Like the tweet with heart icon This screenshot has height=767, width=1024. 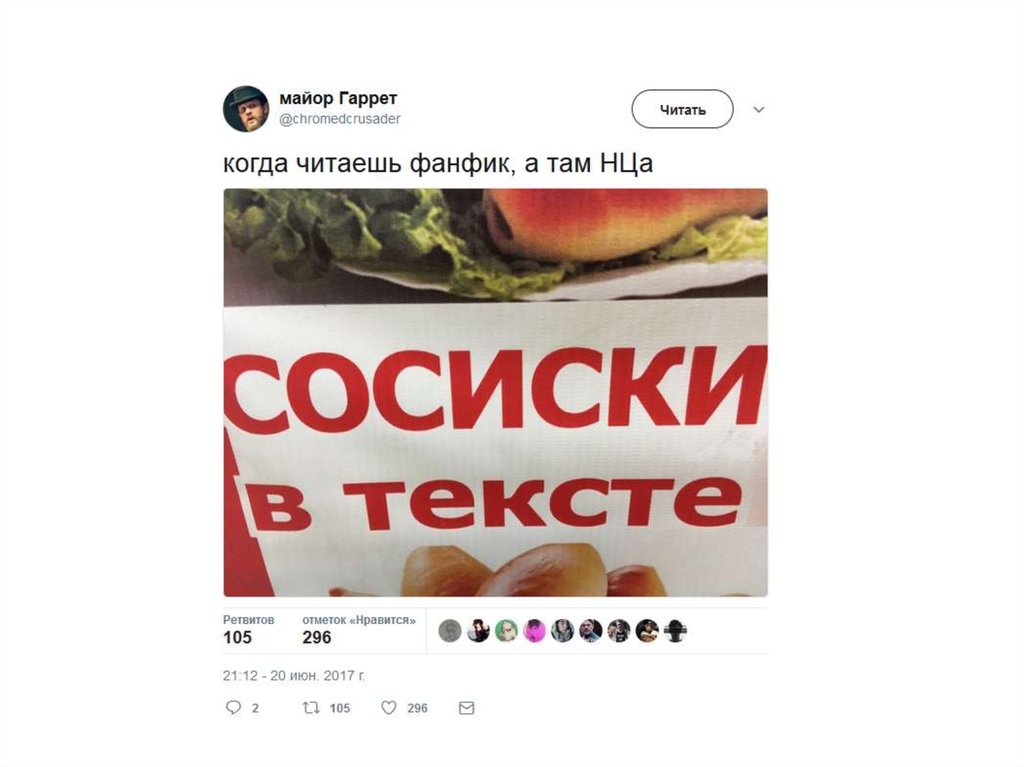[389, 708]
